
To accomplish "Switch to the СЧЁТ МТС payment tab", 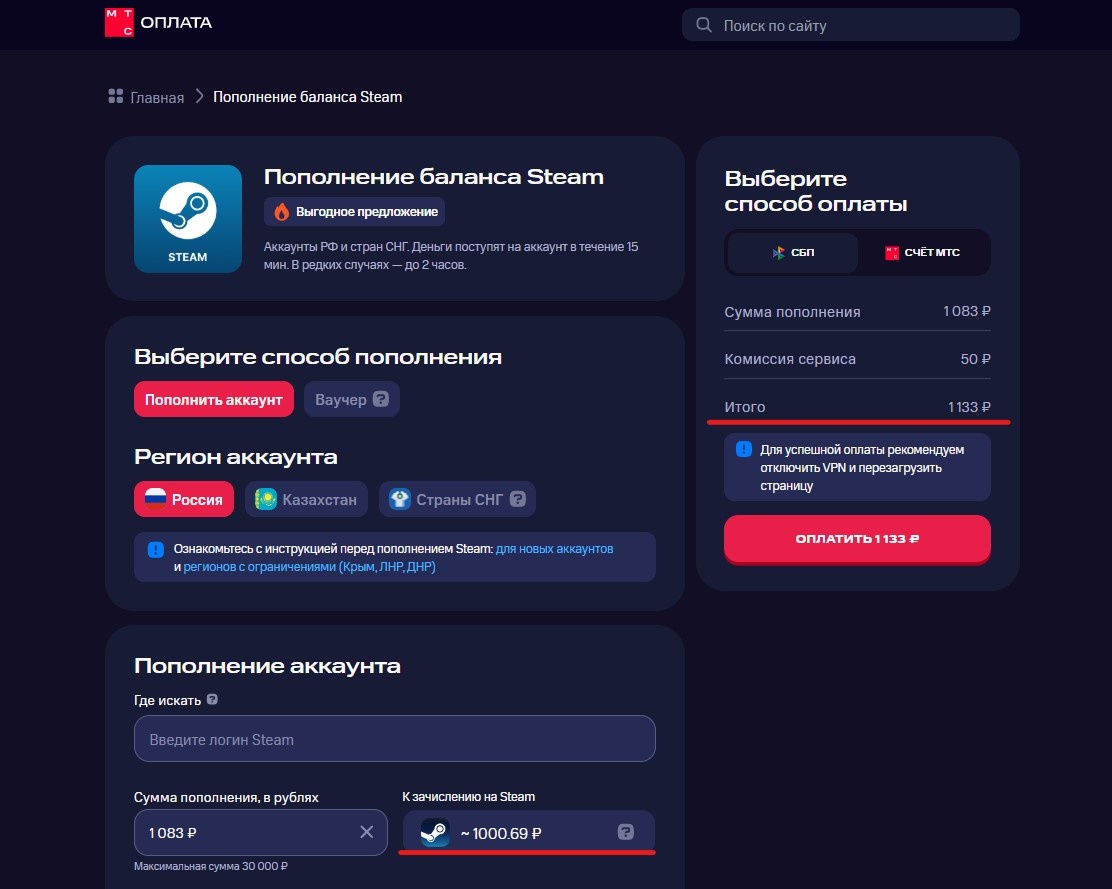I will (923, 252).
